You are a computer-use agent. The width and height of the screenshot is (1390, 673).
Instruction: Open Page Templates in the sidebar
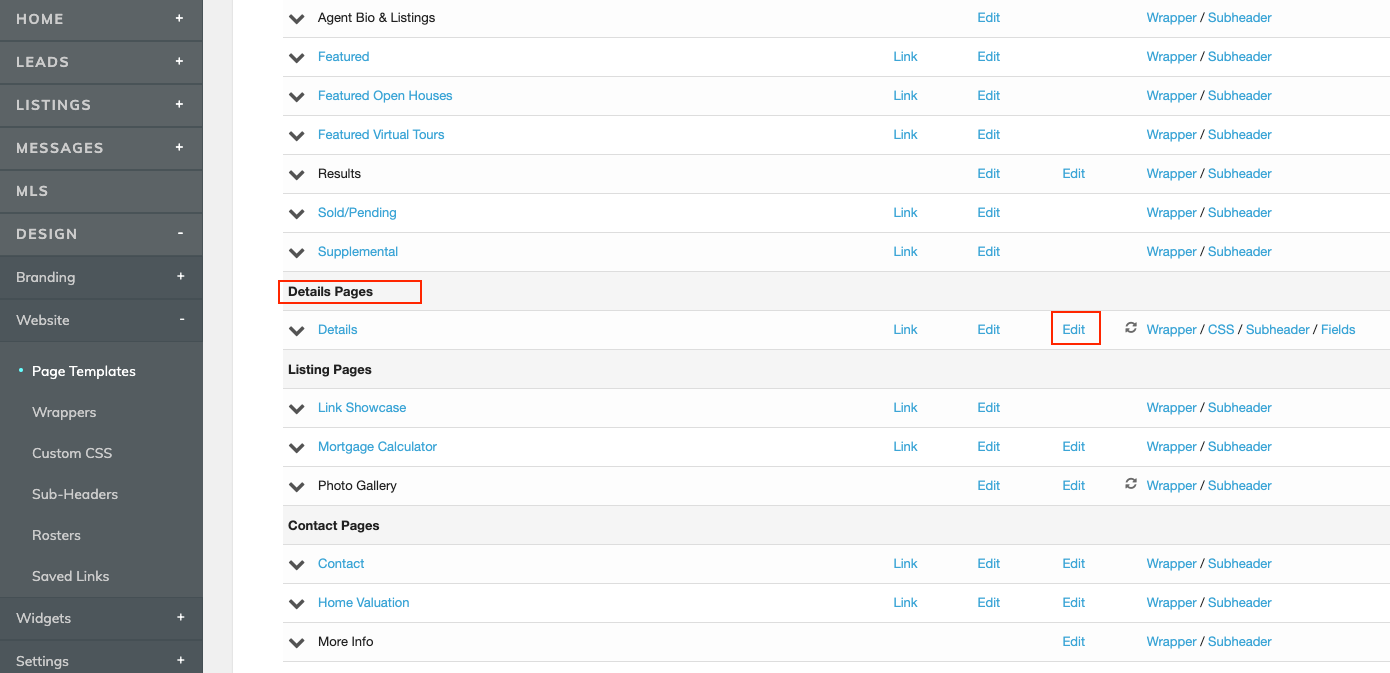84,371
